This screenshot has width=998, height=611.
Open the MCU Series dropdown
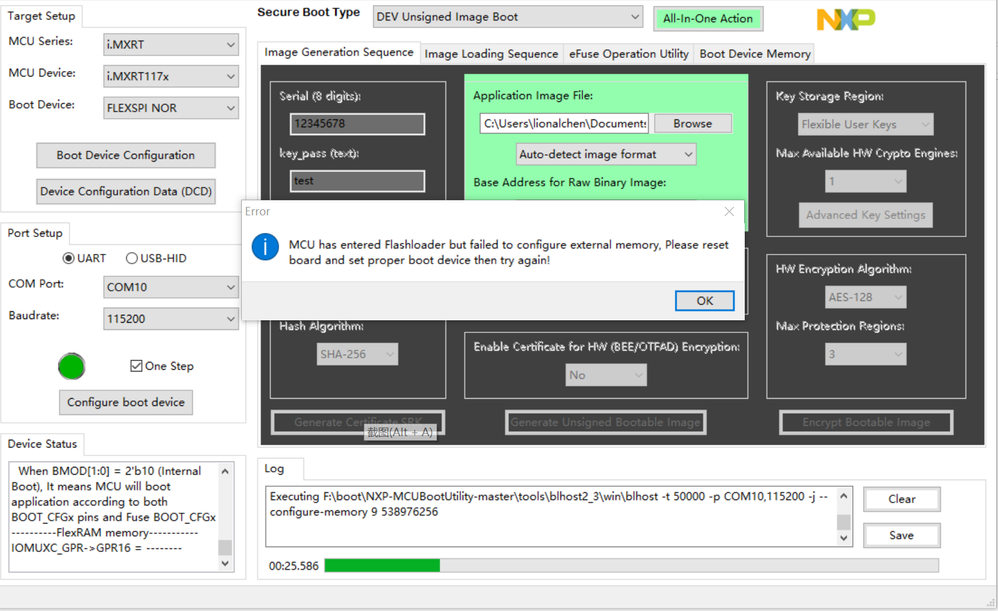pos(171,45)
